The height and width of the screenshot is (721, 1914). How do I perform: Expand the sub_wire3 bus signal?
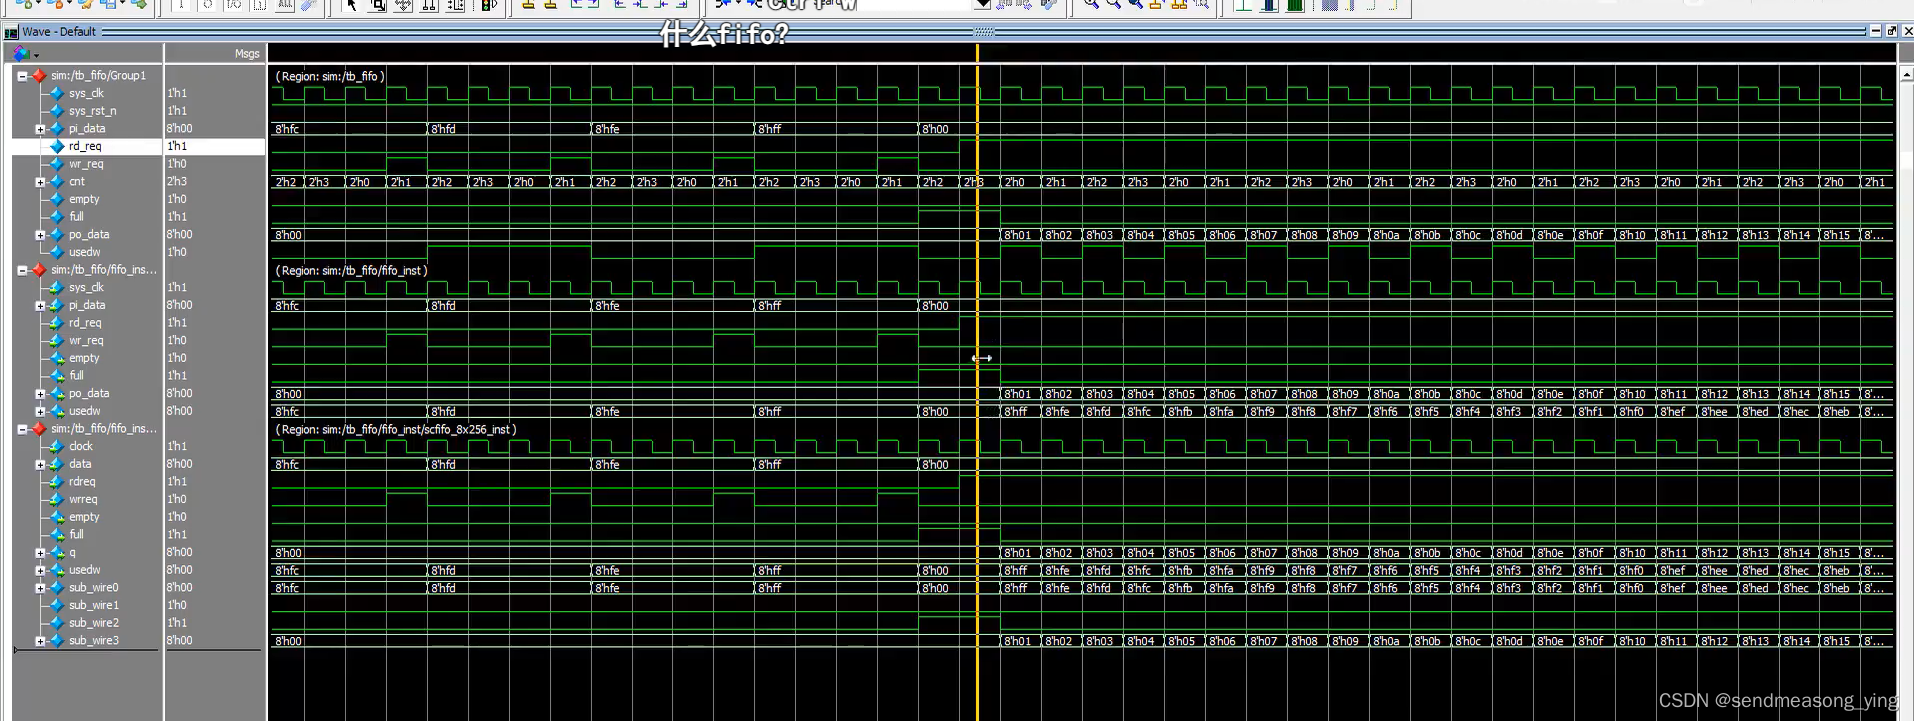(40, 641)
